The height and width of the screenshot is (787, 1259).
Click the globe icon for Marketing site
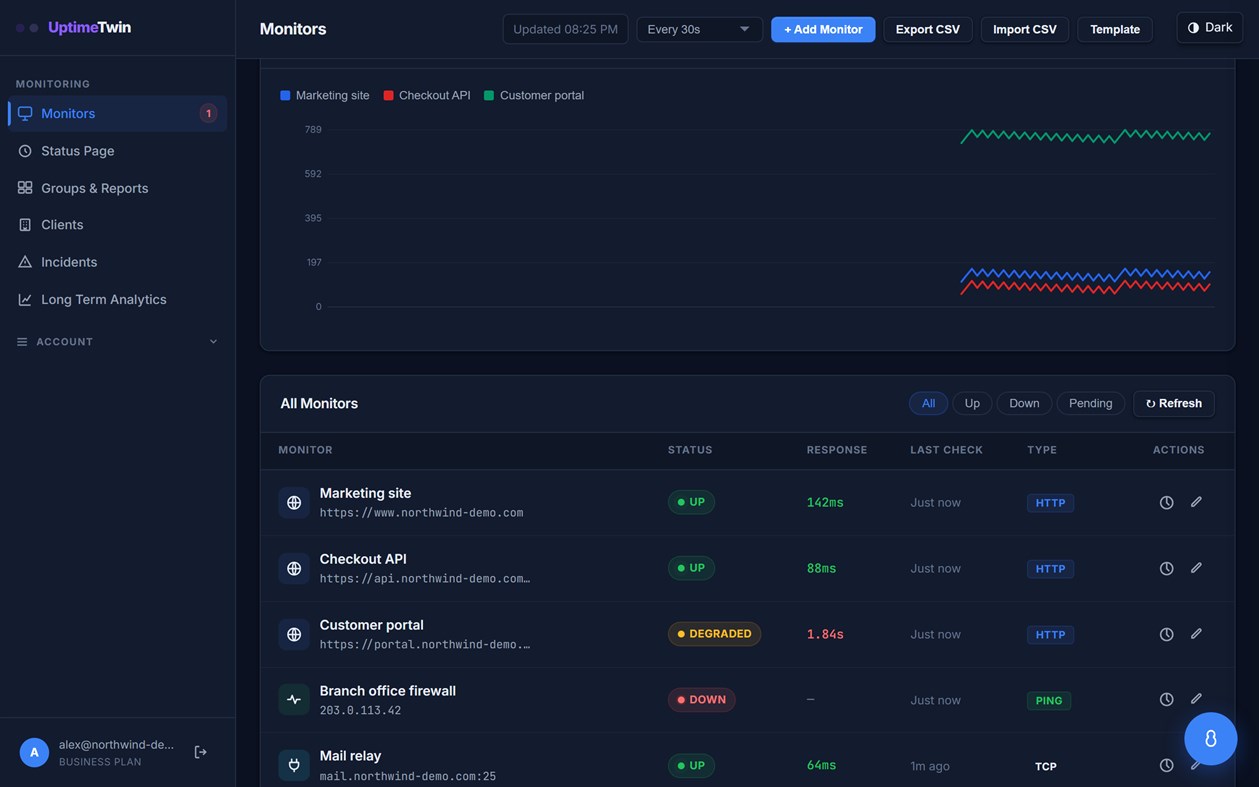point(294,502)
